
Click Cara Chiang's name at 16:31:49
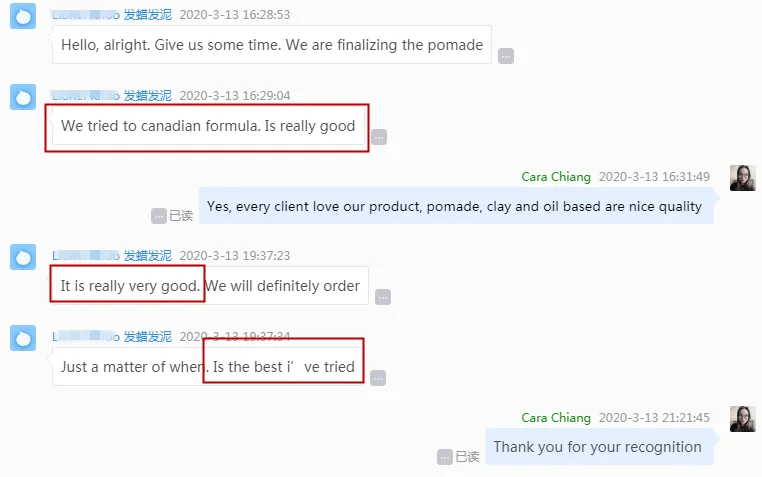556,177
